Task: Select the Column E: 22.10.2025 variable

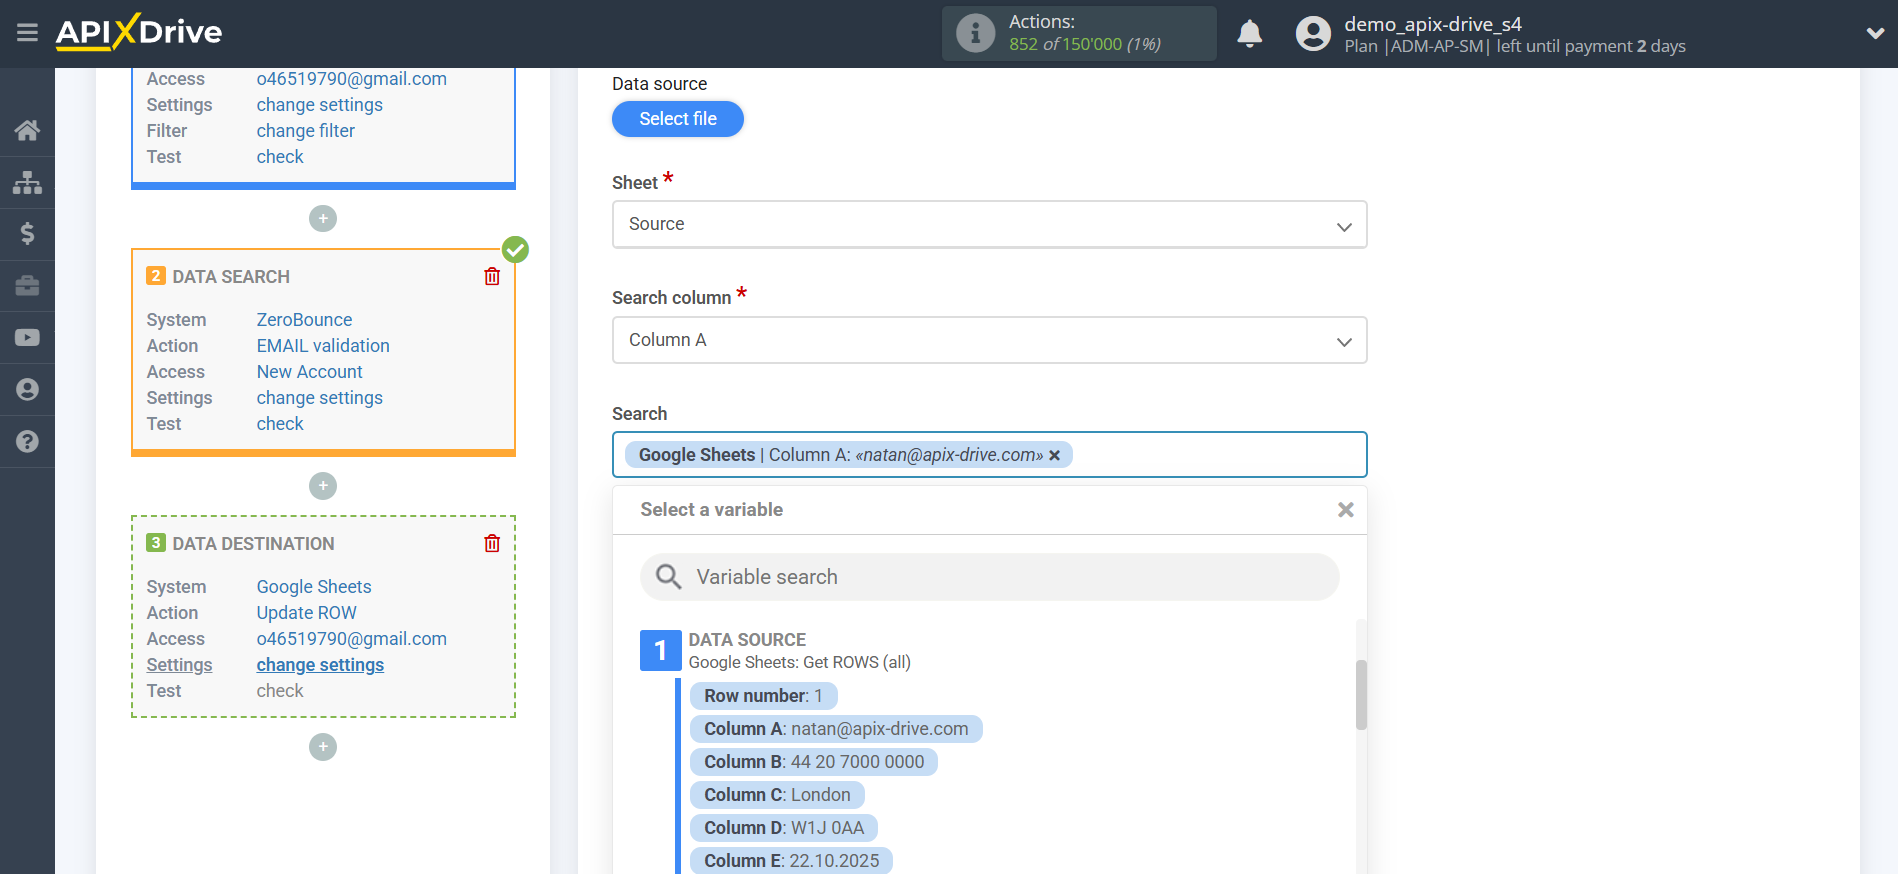Action: pos(791,861)
